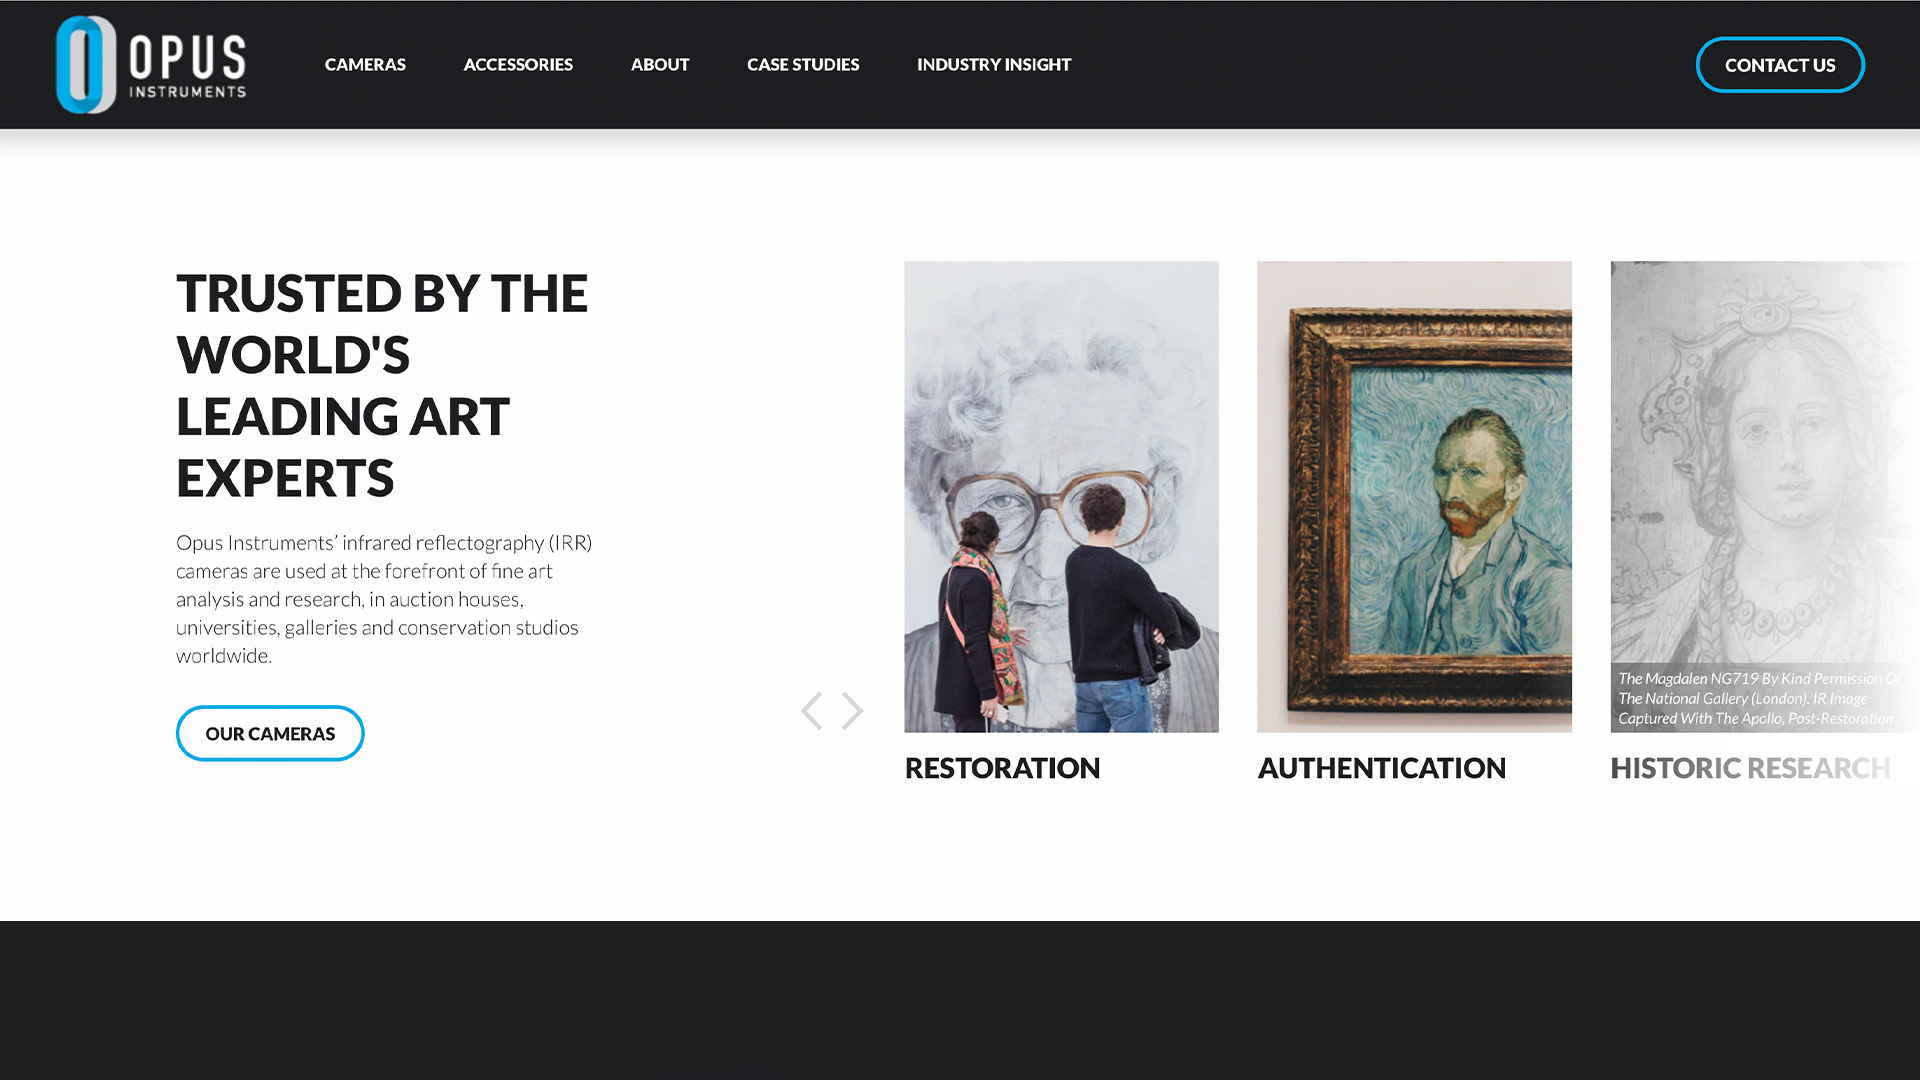
Task: Expand the Industry Insight menu
Action: click(994, 65)
